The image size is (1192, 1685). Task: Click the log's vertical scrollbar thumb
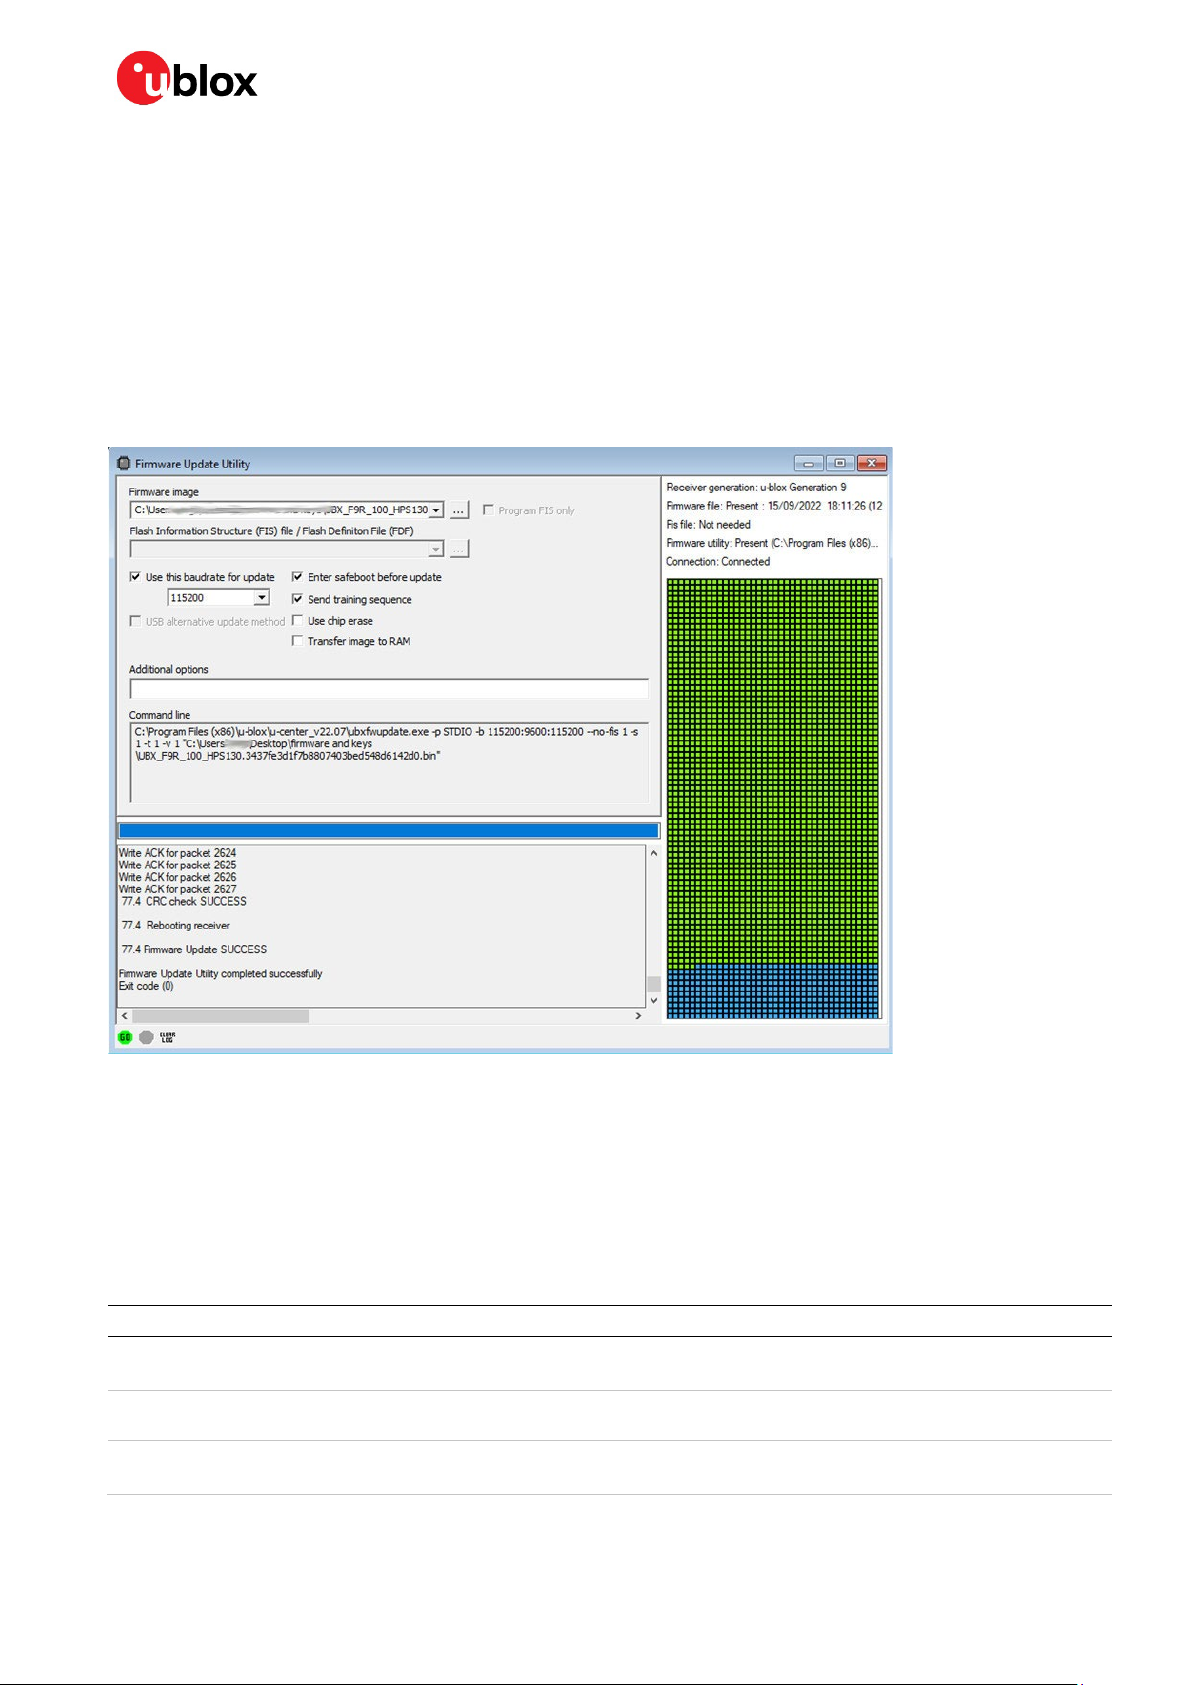[654, 984]
